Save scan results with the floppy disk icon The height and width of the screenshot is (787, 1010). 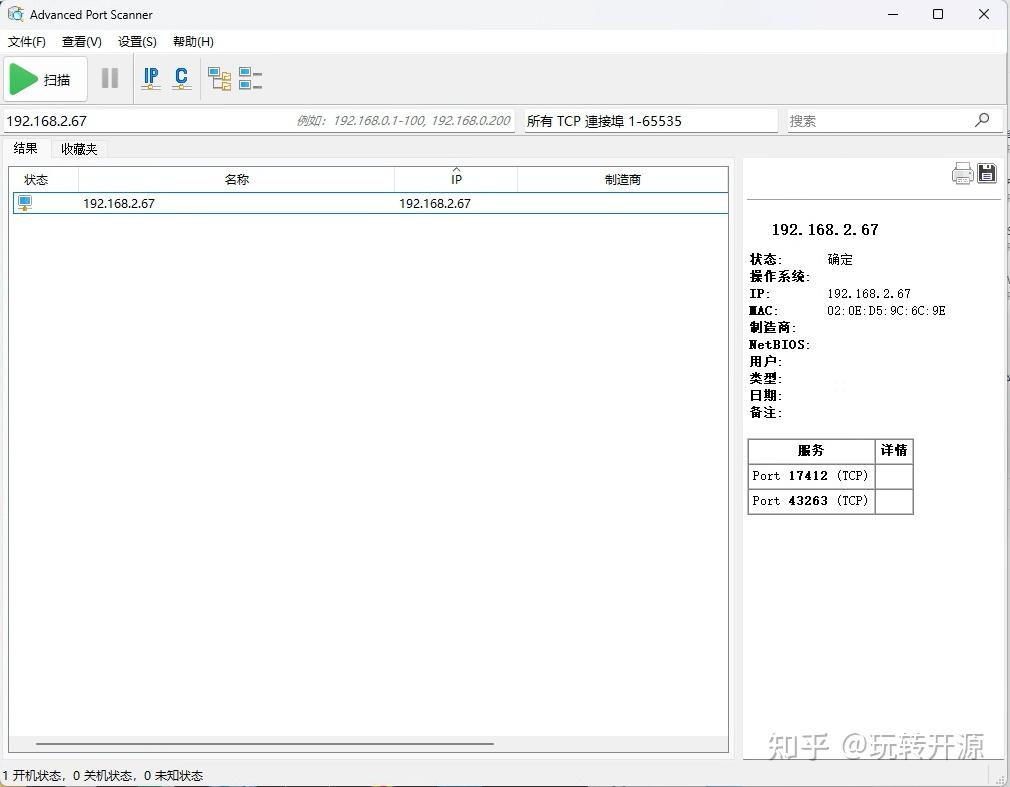point(987,172)
